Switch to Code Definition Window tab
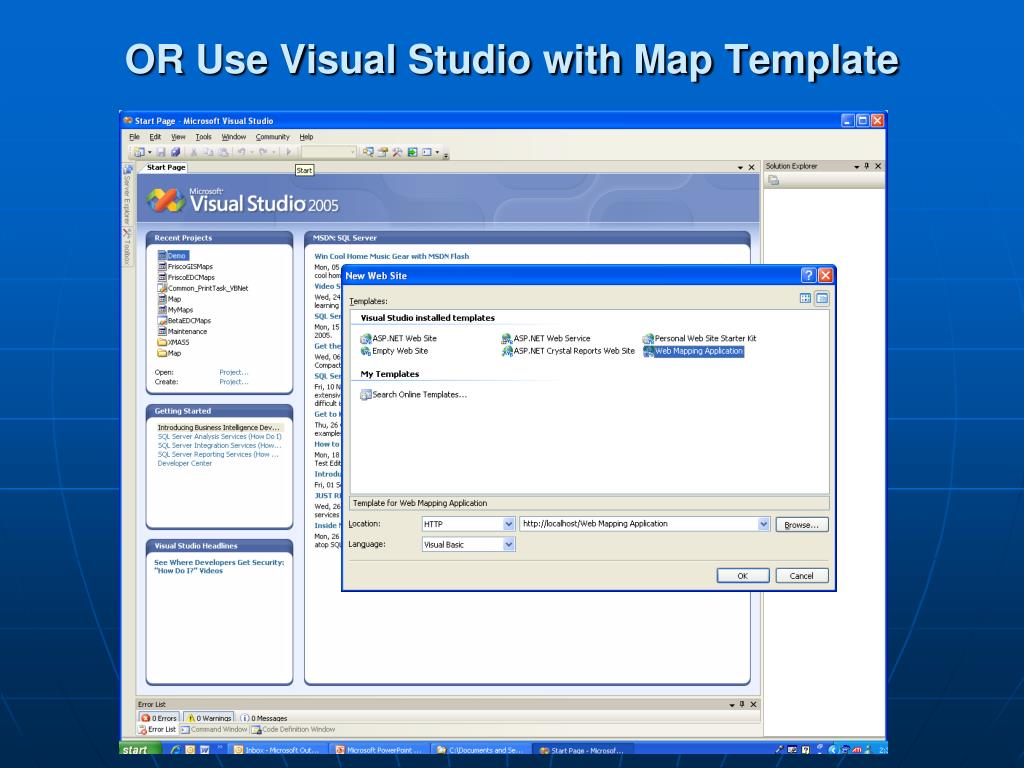 click(x=293, y=729)
